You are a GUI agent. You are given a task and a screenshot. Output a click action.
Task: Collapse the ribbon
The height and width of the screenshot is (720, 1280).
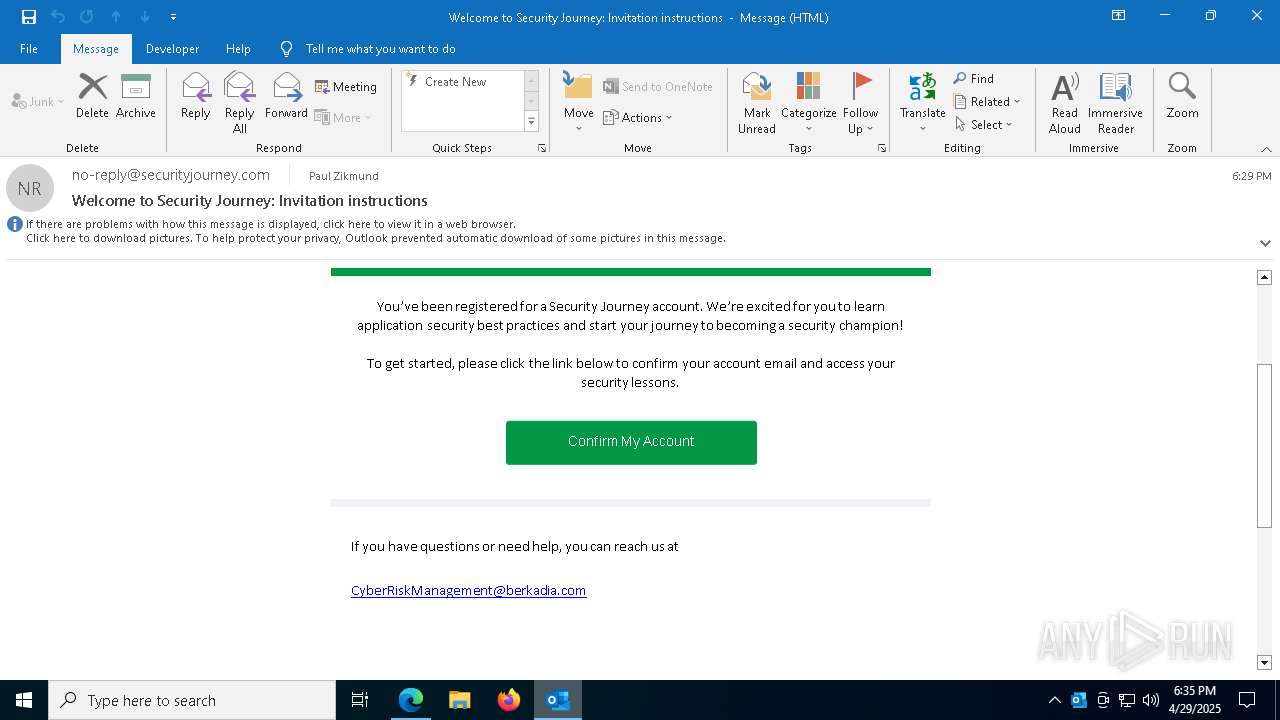click(1266, 149)
